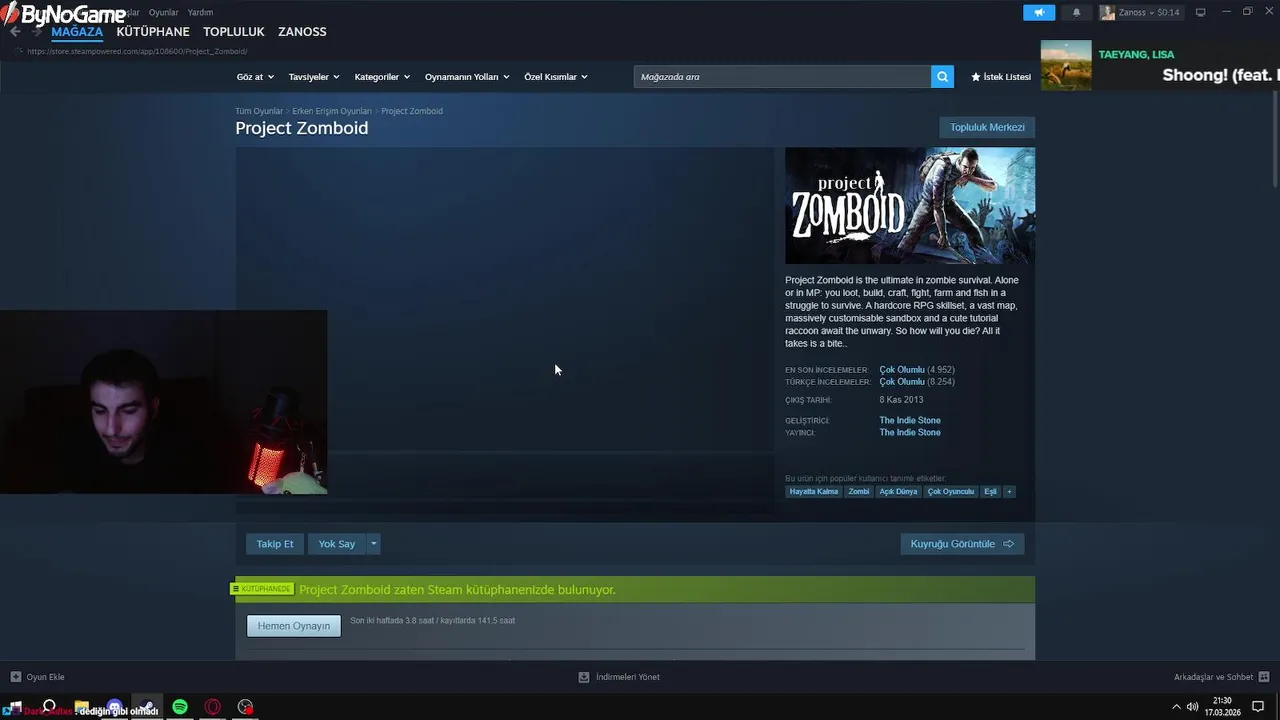Open Çok Olumlu (8.254) Turkish reviews link
Screen dimensions: 1280x720
pyautogui.click(x=917, y=382)
